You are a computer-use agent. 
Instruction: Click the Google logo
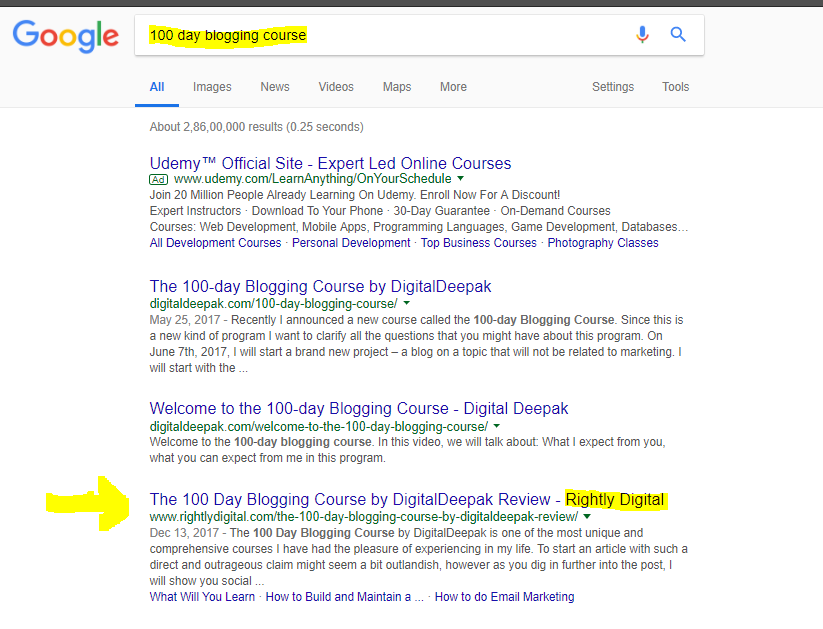66,36
